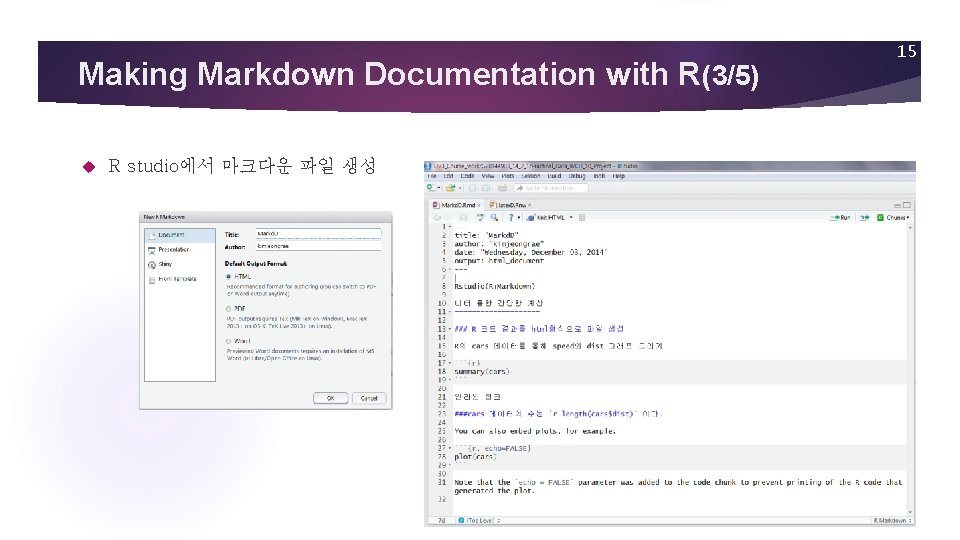The image size is (960, 540).
Task: Click Cancel in New R Markdown dialog
Action: [369, 398]
